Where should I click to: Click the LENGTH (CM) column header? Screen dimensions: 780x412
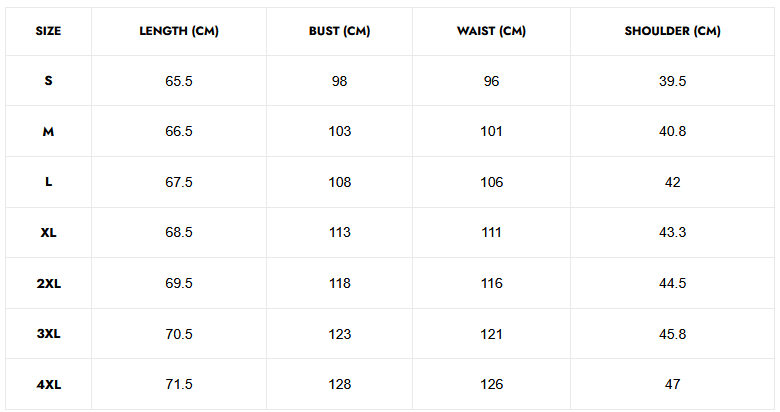click(x=179, y=31)
